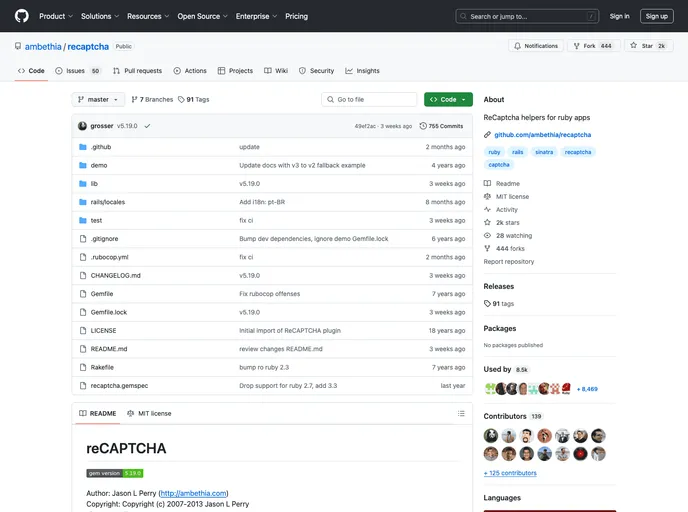Switch to the Issues tab
The width and height of the screenshot is (688, 512).
78,71
